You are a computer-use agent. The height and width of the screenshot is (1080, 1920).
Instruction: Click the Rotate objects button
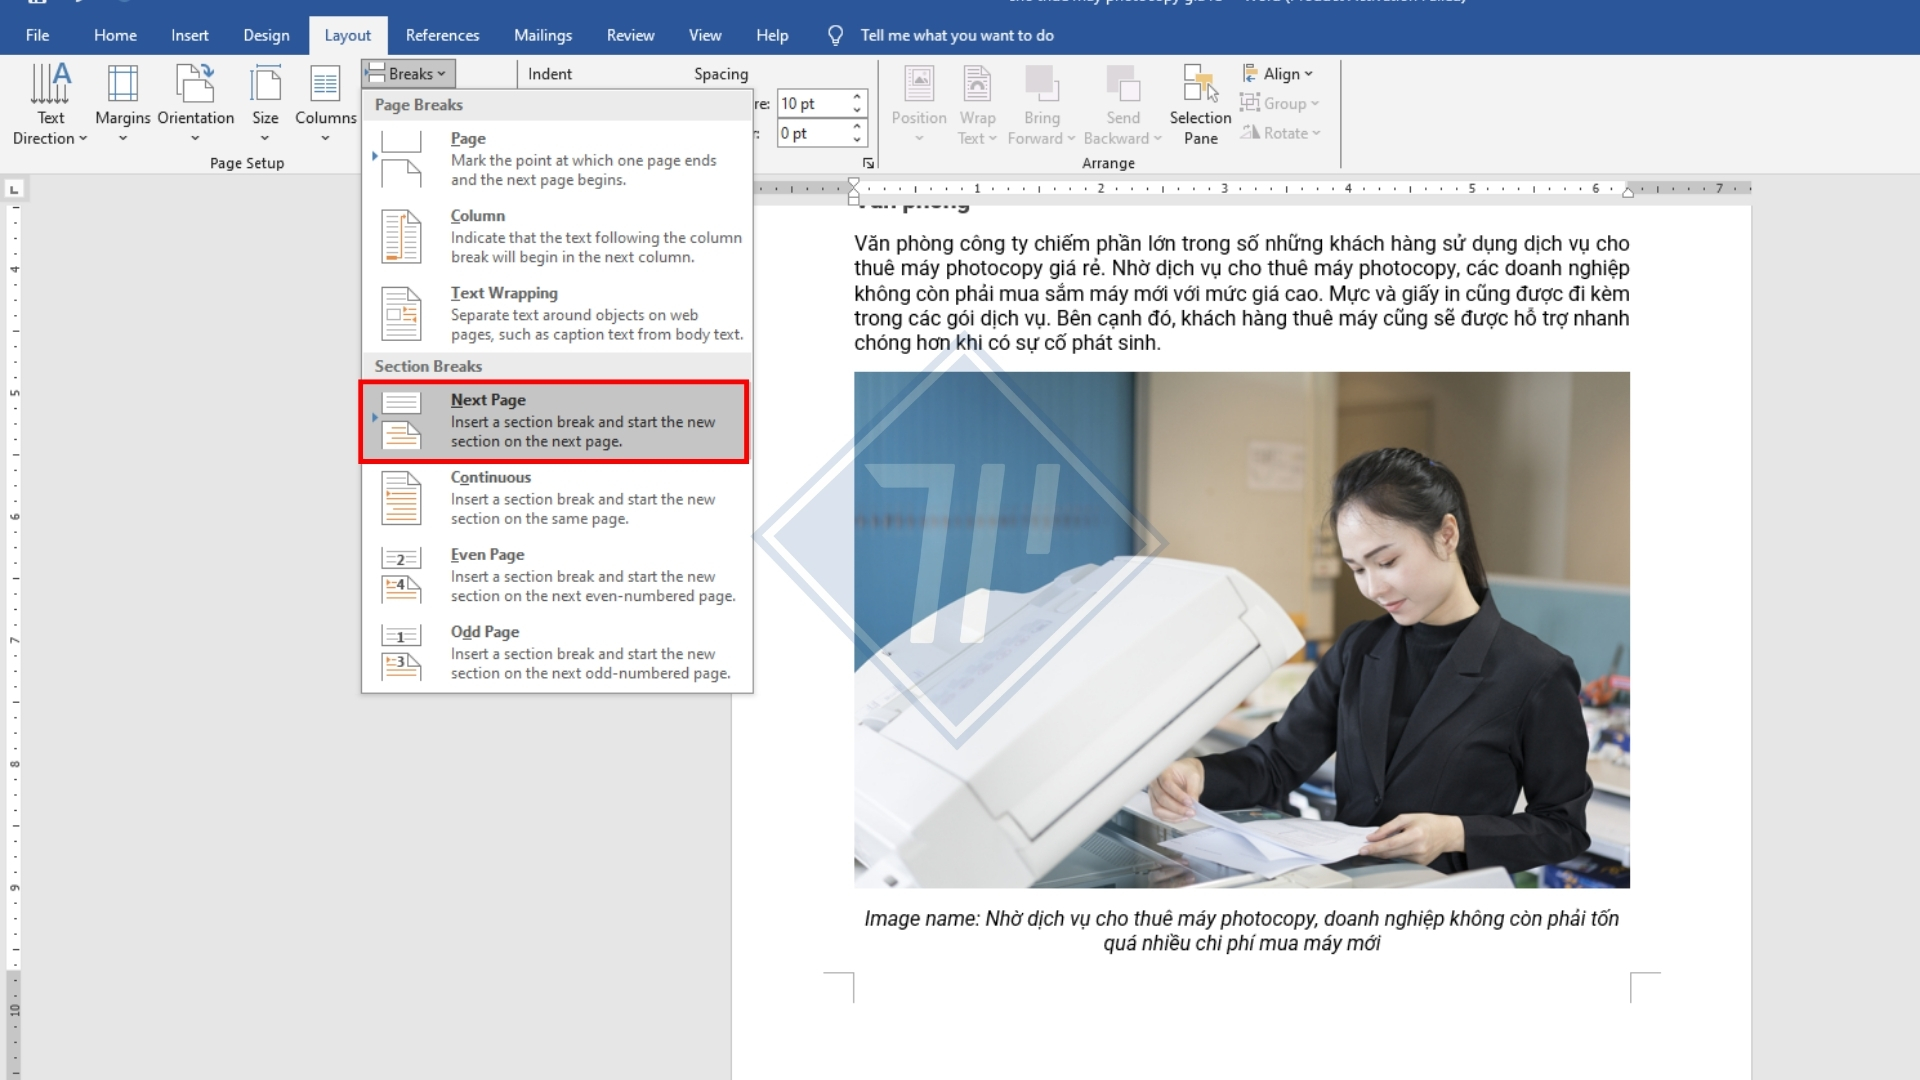pos(1280,132)
